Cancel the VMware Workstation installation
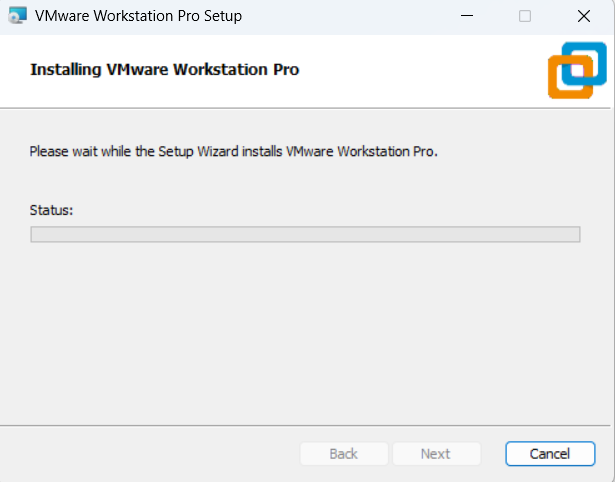 click(550, 454)
